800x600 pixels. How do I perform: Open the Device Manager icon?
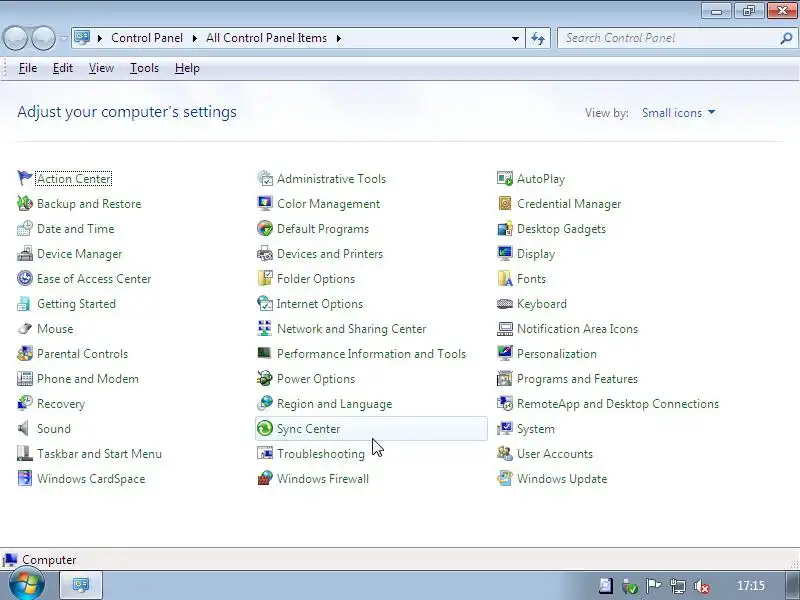coord(24,253)
